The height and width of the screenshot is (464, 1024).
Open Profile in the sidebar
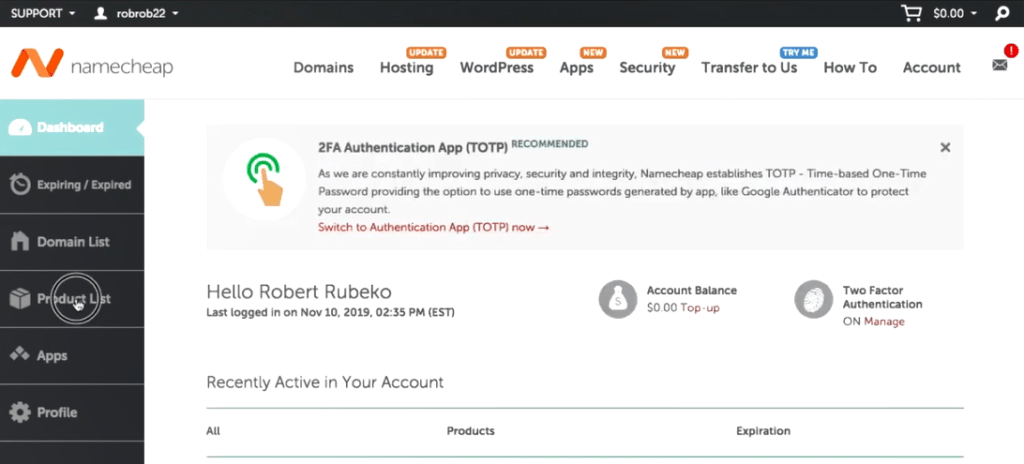tap(72, 412)
